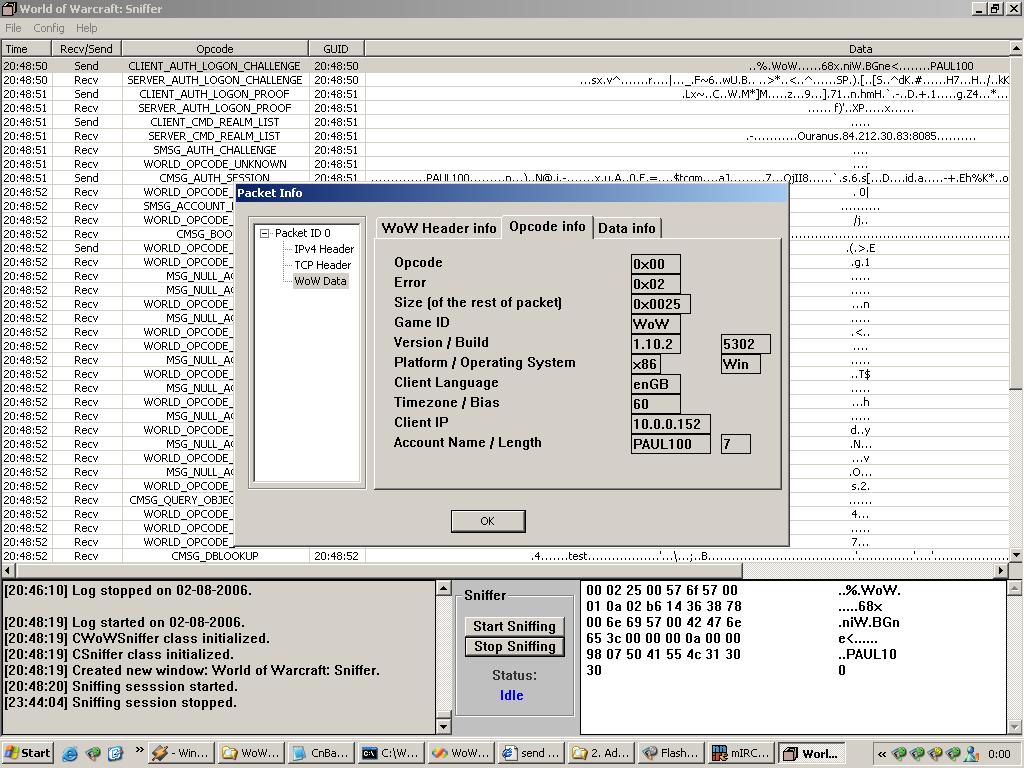The image size is (1024, 768).
Task: Sort by the Data column header
Action: 687,49
